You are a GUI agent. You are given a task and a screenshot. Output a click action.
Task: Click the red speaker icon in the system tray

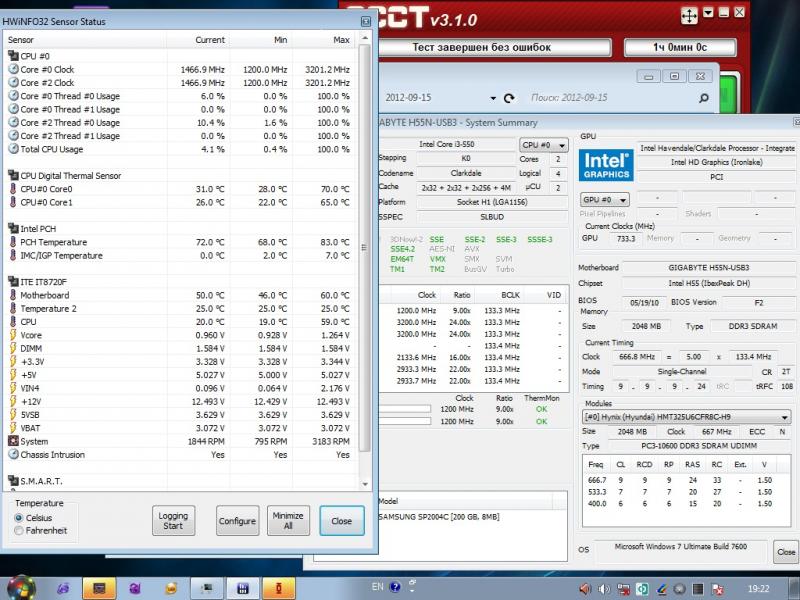tap(585, 589)
